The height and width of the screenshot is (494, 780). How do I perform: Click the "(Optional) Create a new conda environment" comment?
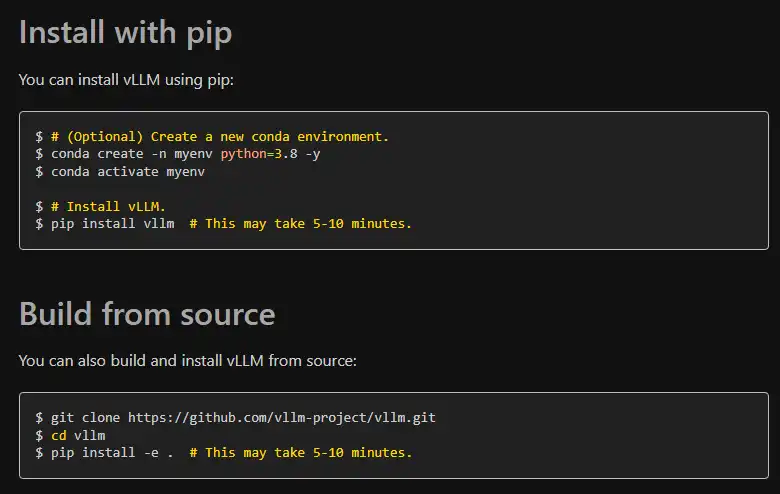[220, 137]
